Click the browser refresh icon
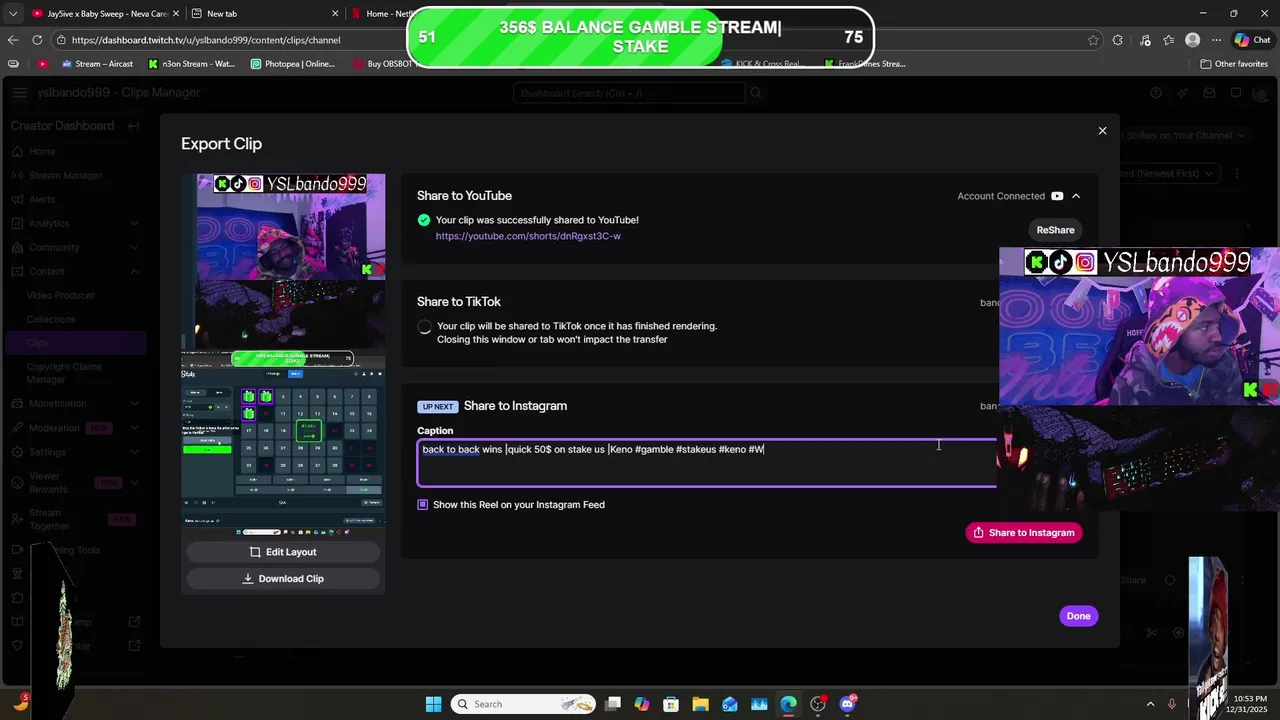The height and width of the screenshot is (720, 1280). pyautogui.click(x=37, y=40)
